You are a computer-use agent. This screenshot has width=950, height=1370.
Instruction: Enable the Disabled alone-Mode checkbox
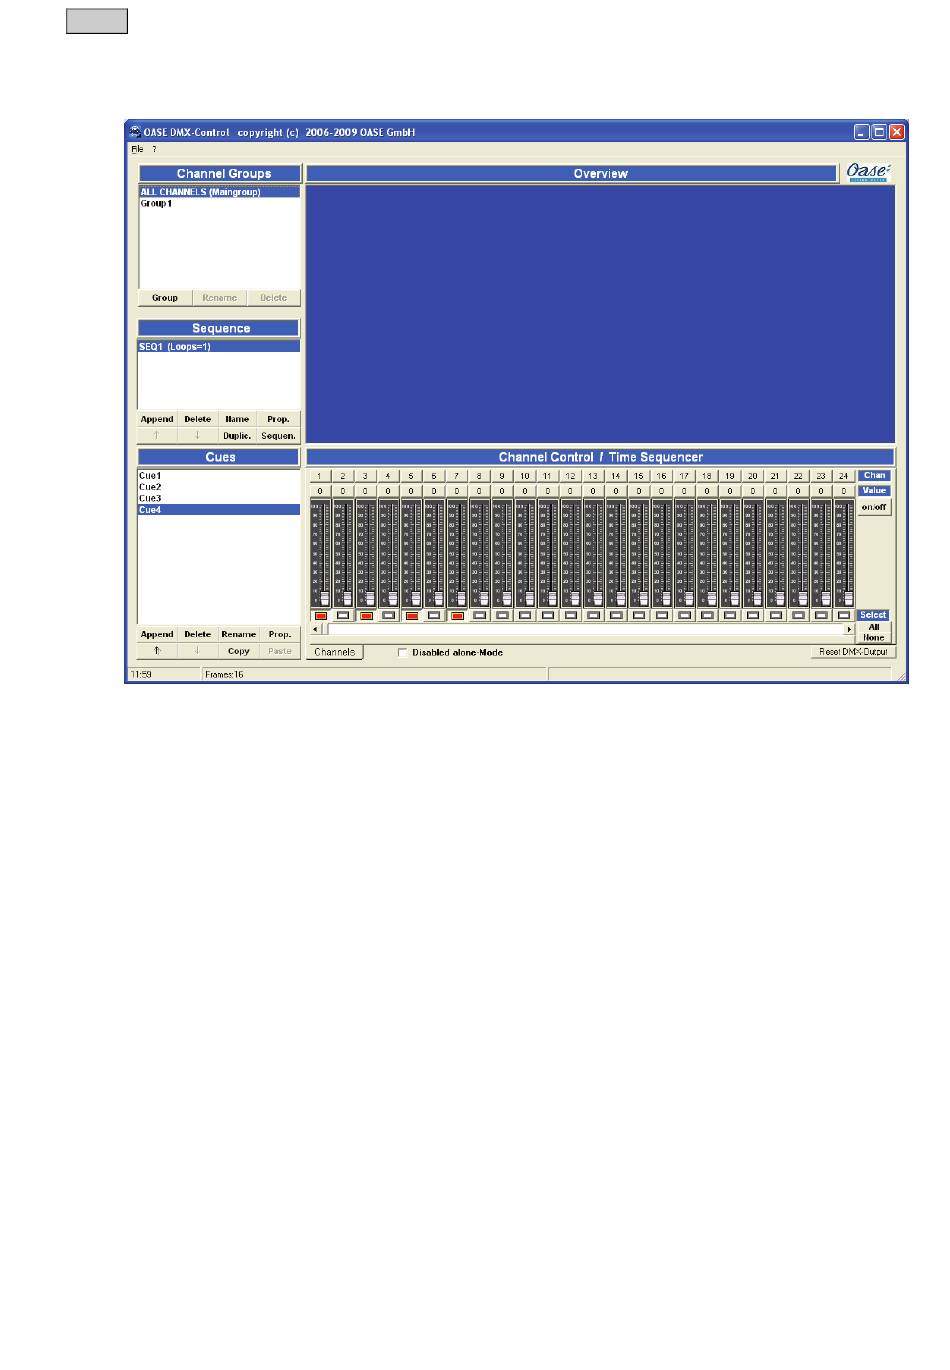click(403, 653)
